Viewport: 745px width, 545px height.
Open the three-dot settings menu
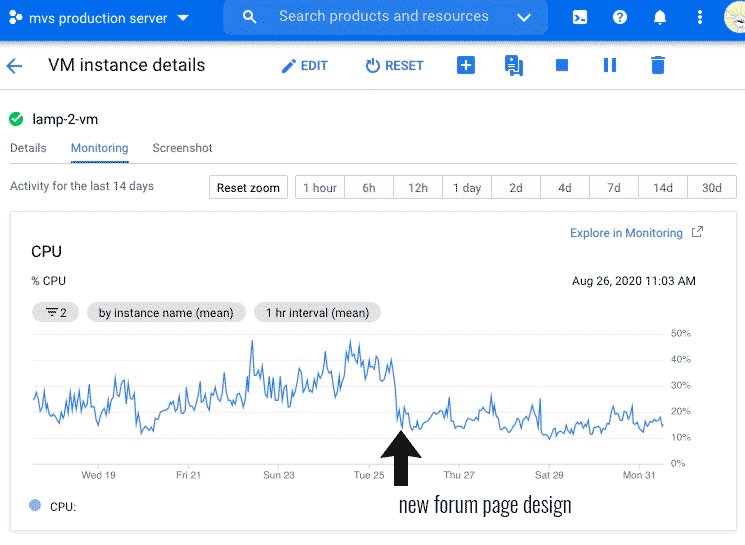[x=699, y=18]
